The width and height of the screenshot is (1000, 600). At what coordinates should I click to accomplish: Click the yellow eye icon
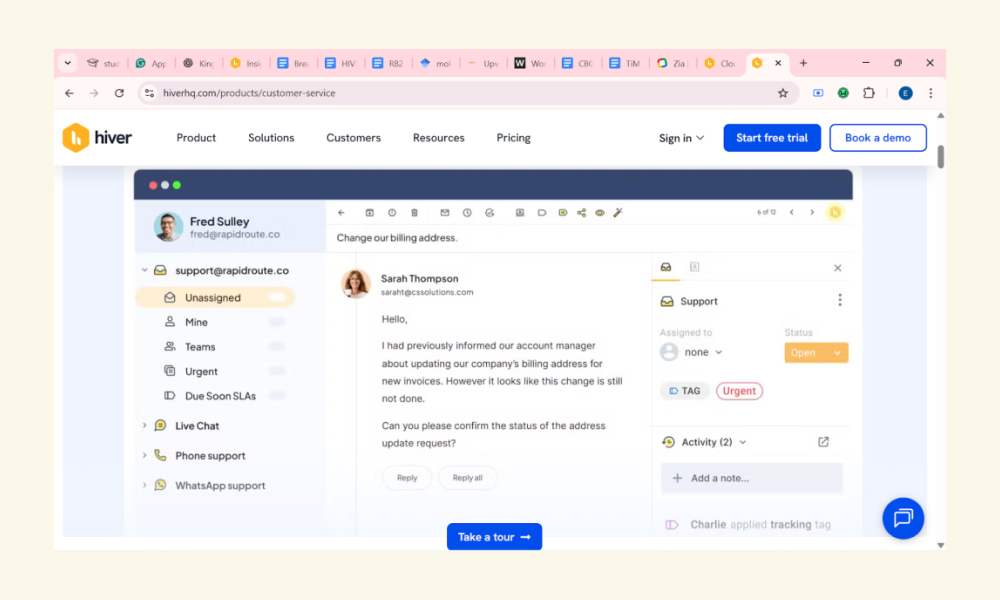coord(600,213)
